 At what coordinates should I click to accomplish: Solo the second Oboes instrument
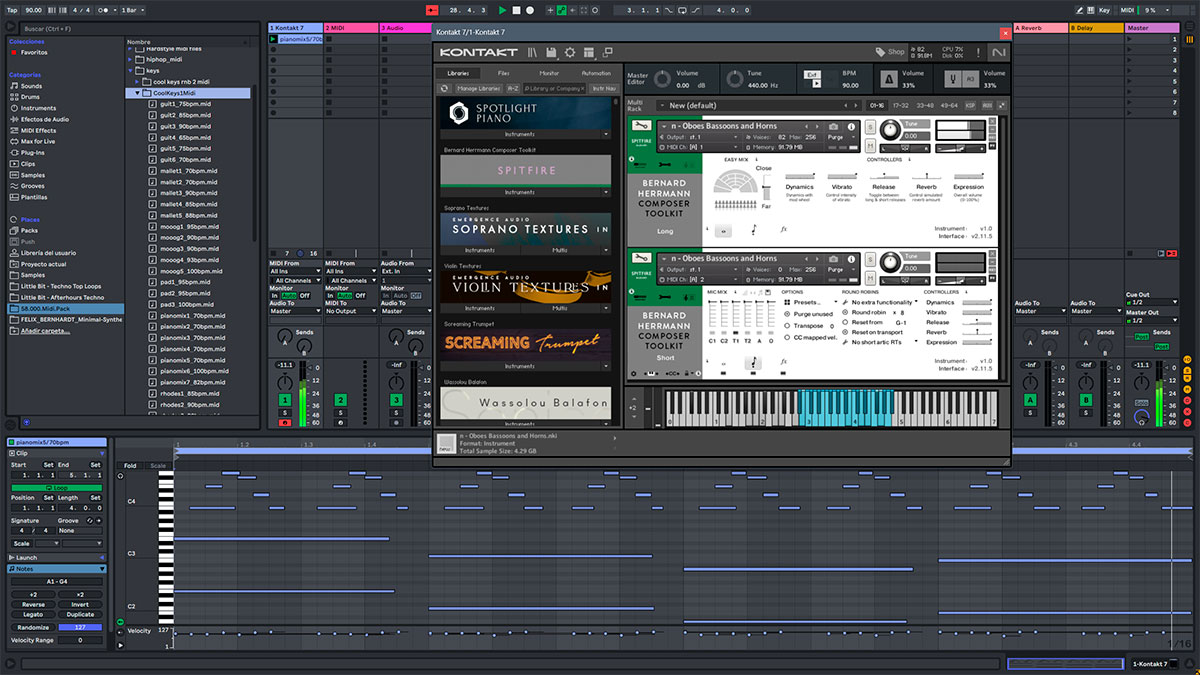[x=870, y=259]
